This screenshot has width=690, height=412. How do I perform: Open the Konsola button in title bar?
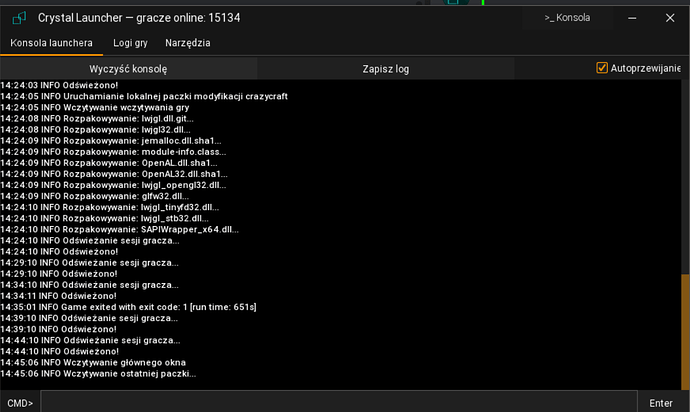(x=566, y=17)
